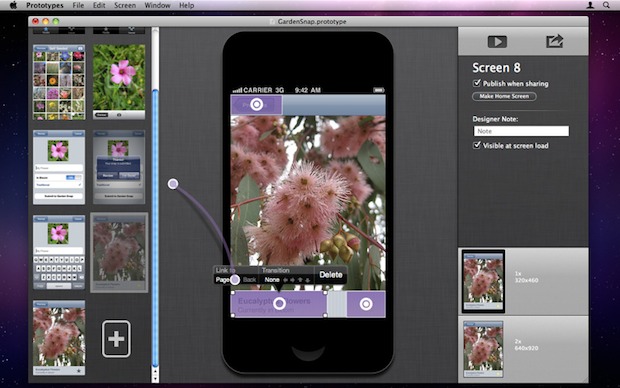
Task: Toggle Publish when sharing checkbox
Action: pyautogui.click(x=477, y=83)
